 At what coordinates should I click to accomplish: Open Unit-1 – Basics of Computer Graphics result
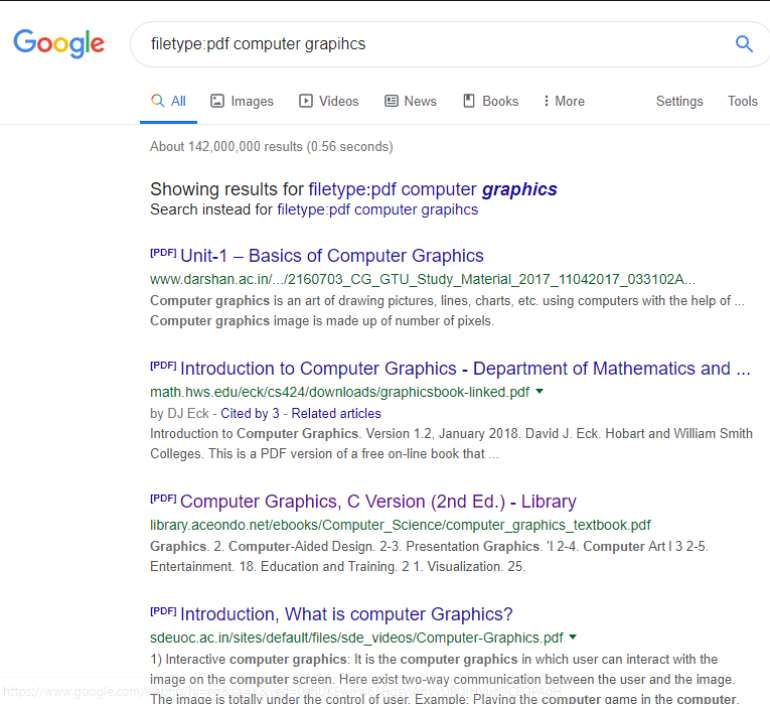pyautogui.click(x=332, y=256)
